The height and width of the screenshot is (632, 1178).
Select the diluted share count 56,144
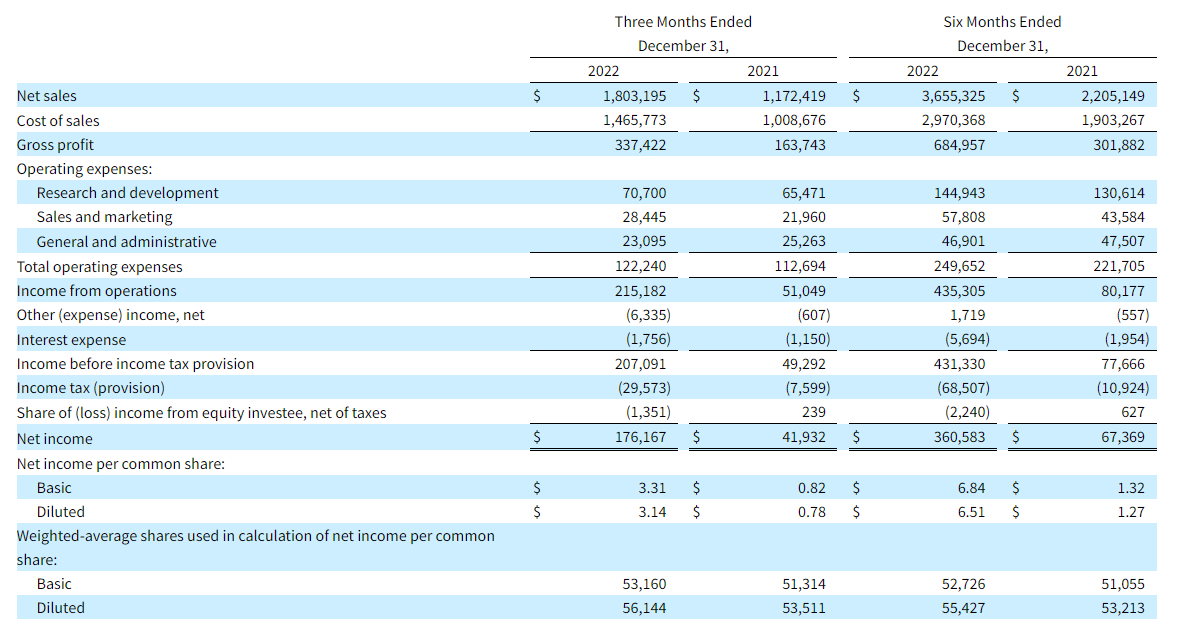click(x=644, y=608)
